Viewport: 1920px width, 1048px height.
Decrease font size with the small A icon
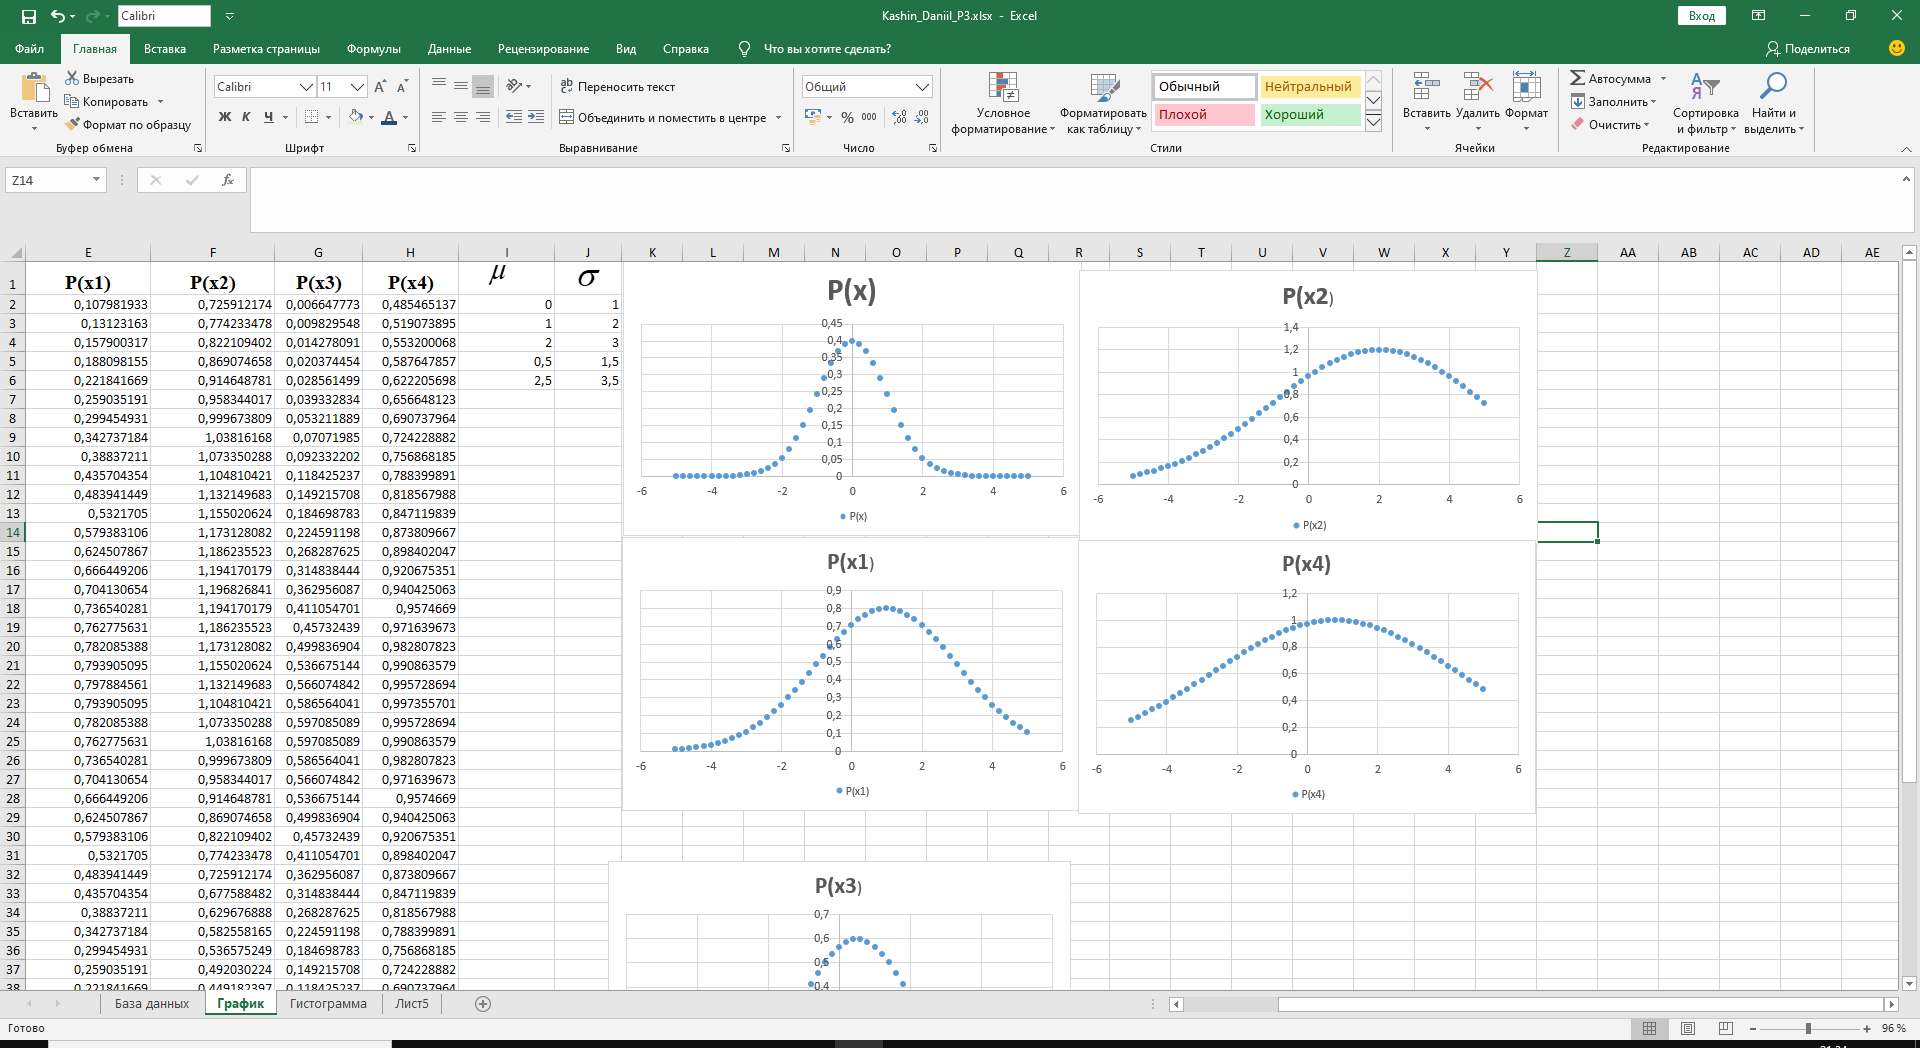click(402, 87)
